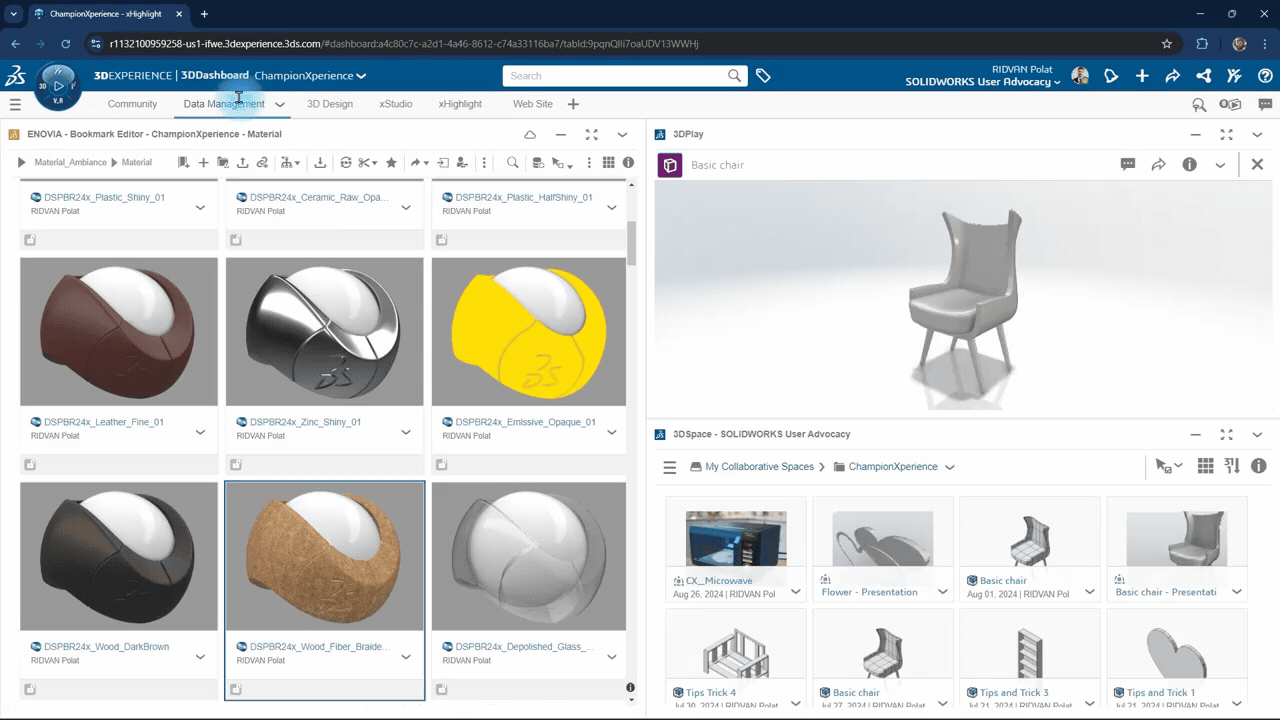Select the CX_Microwave thumbnail in 3DSpace
This screenshot has height=720, width=1280.
point(736,538)
